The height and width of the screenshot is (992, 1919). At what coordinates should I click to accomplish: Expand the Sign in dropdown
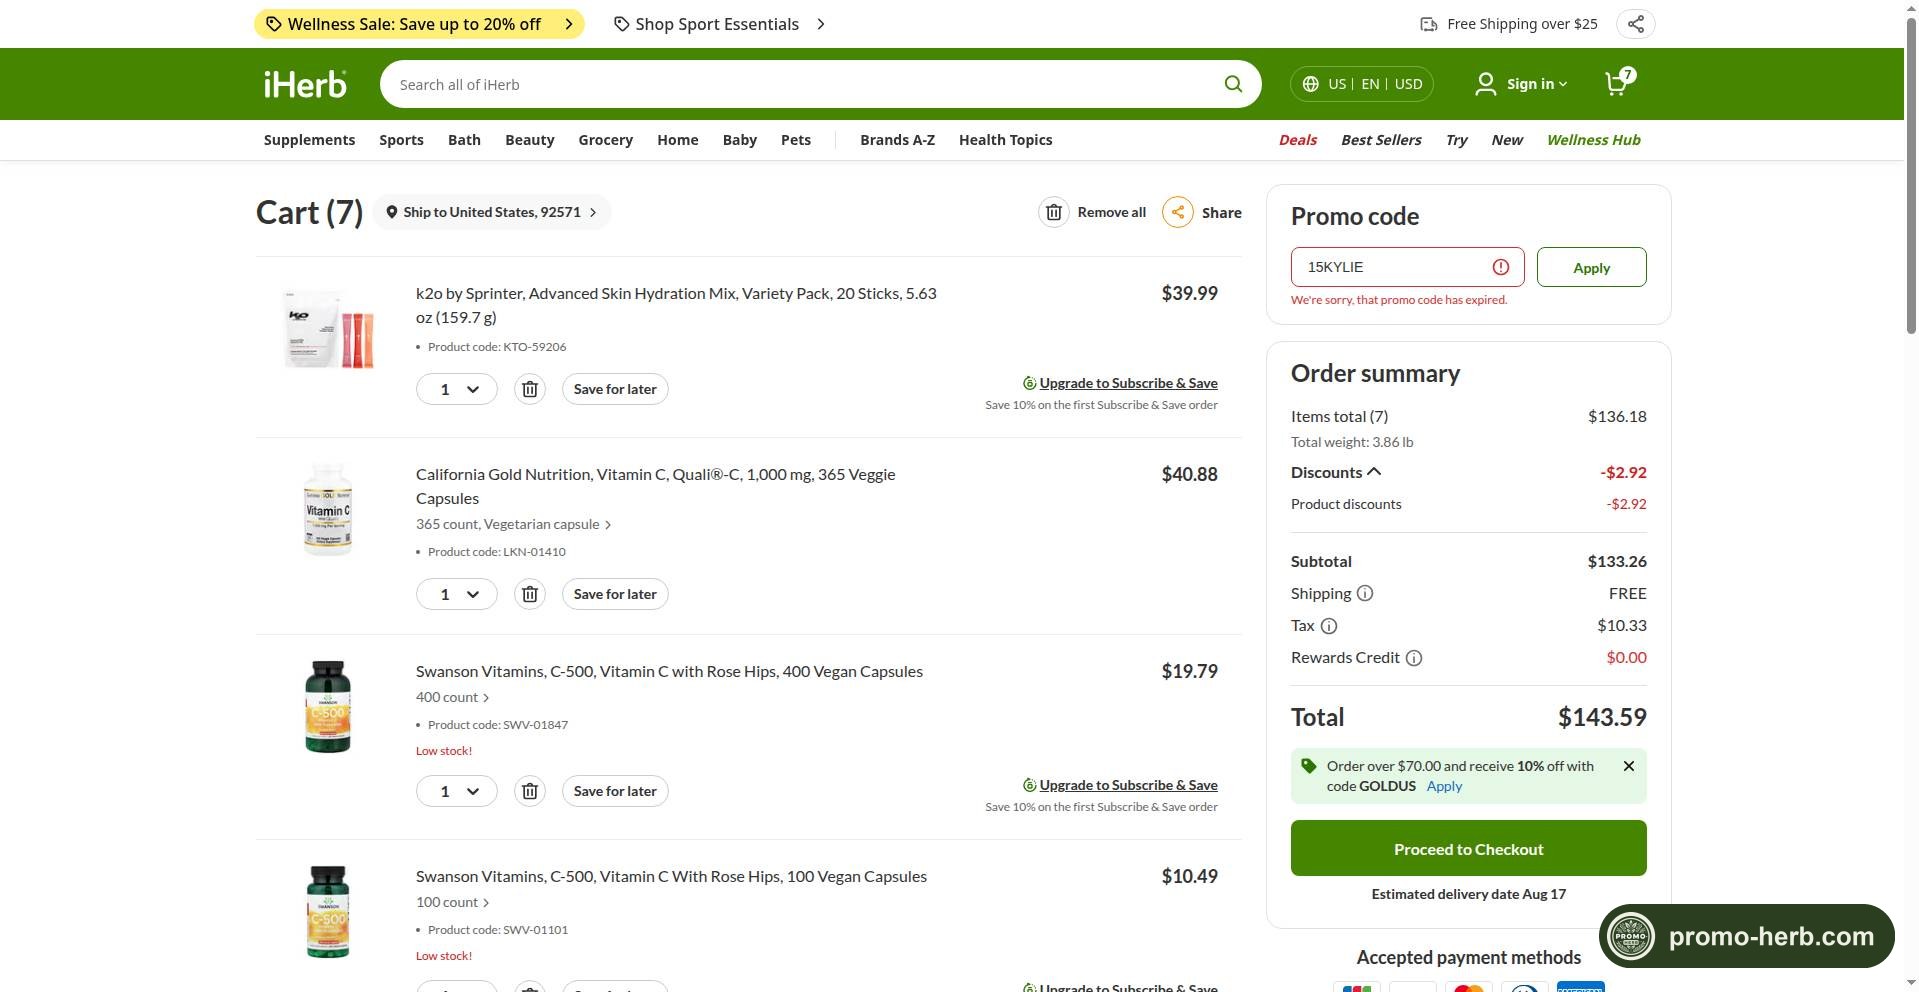tap(1537, 84)
